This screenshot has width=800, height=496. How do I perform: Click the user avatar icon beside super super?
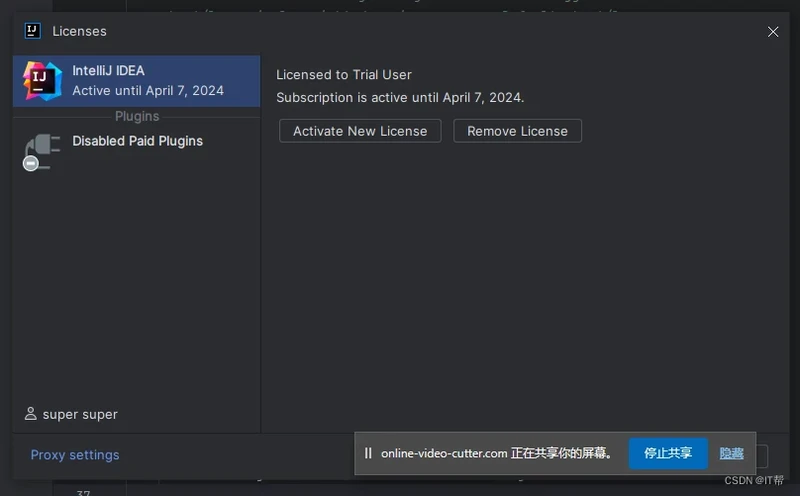pyautogui.click(x=31, y=414)
